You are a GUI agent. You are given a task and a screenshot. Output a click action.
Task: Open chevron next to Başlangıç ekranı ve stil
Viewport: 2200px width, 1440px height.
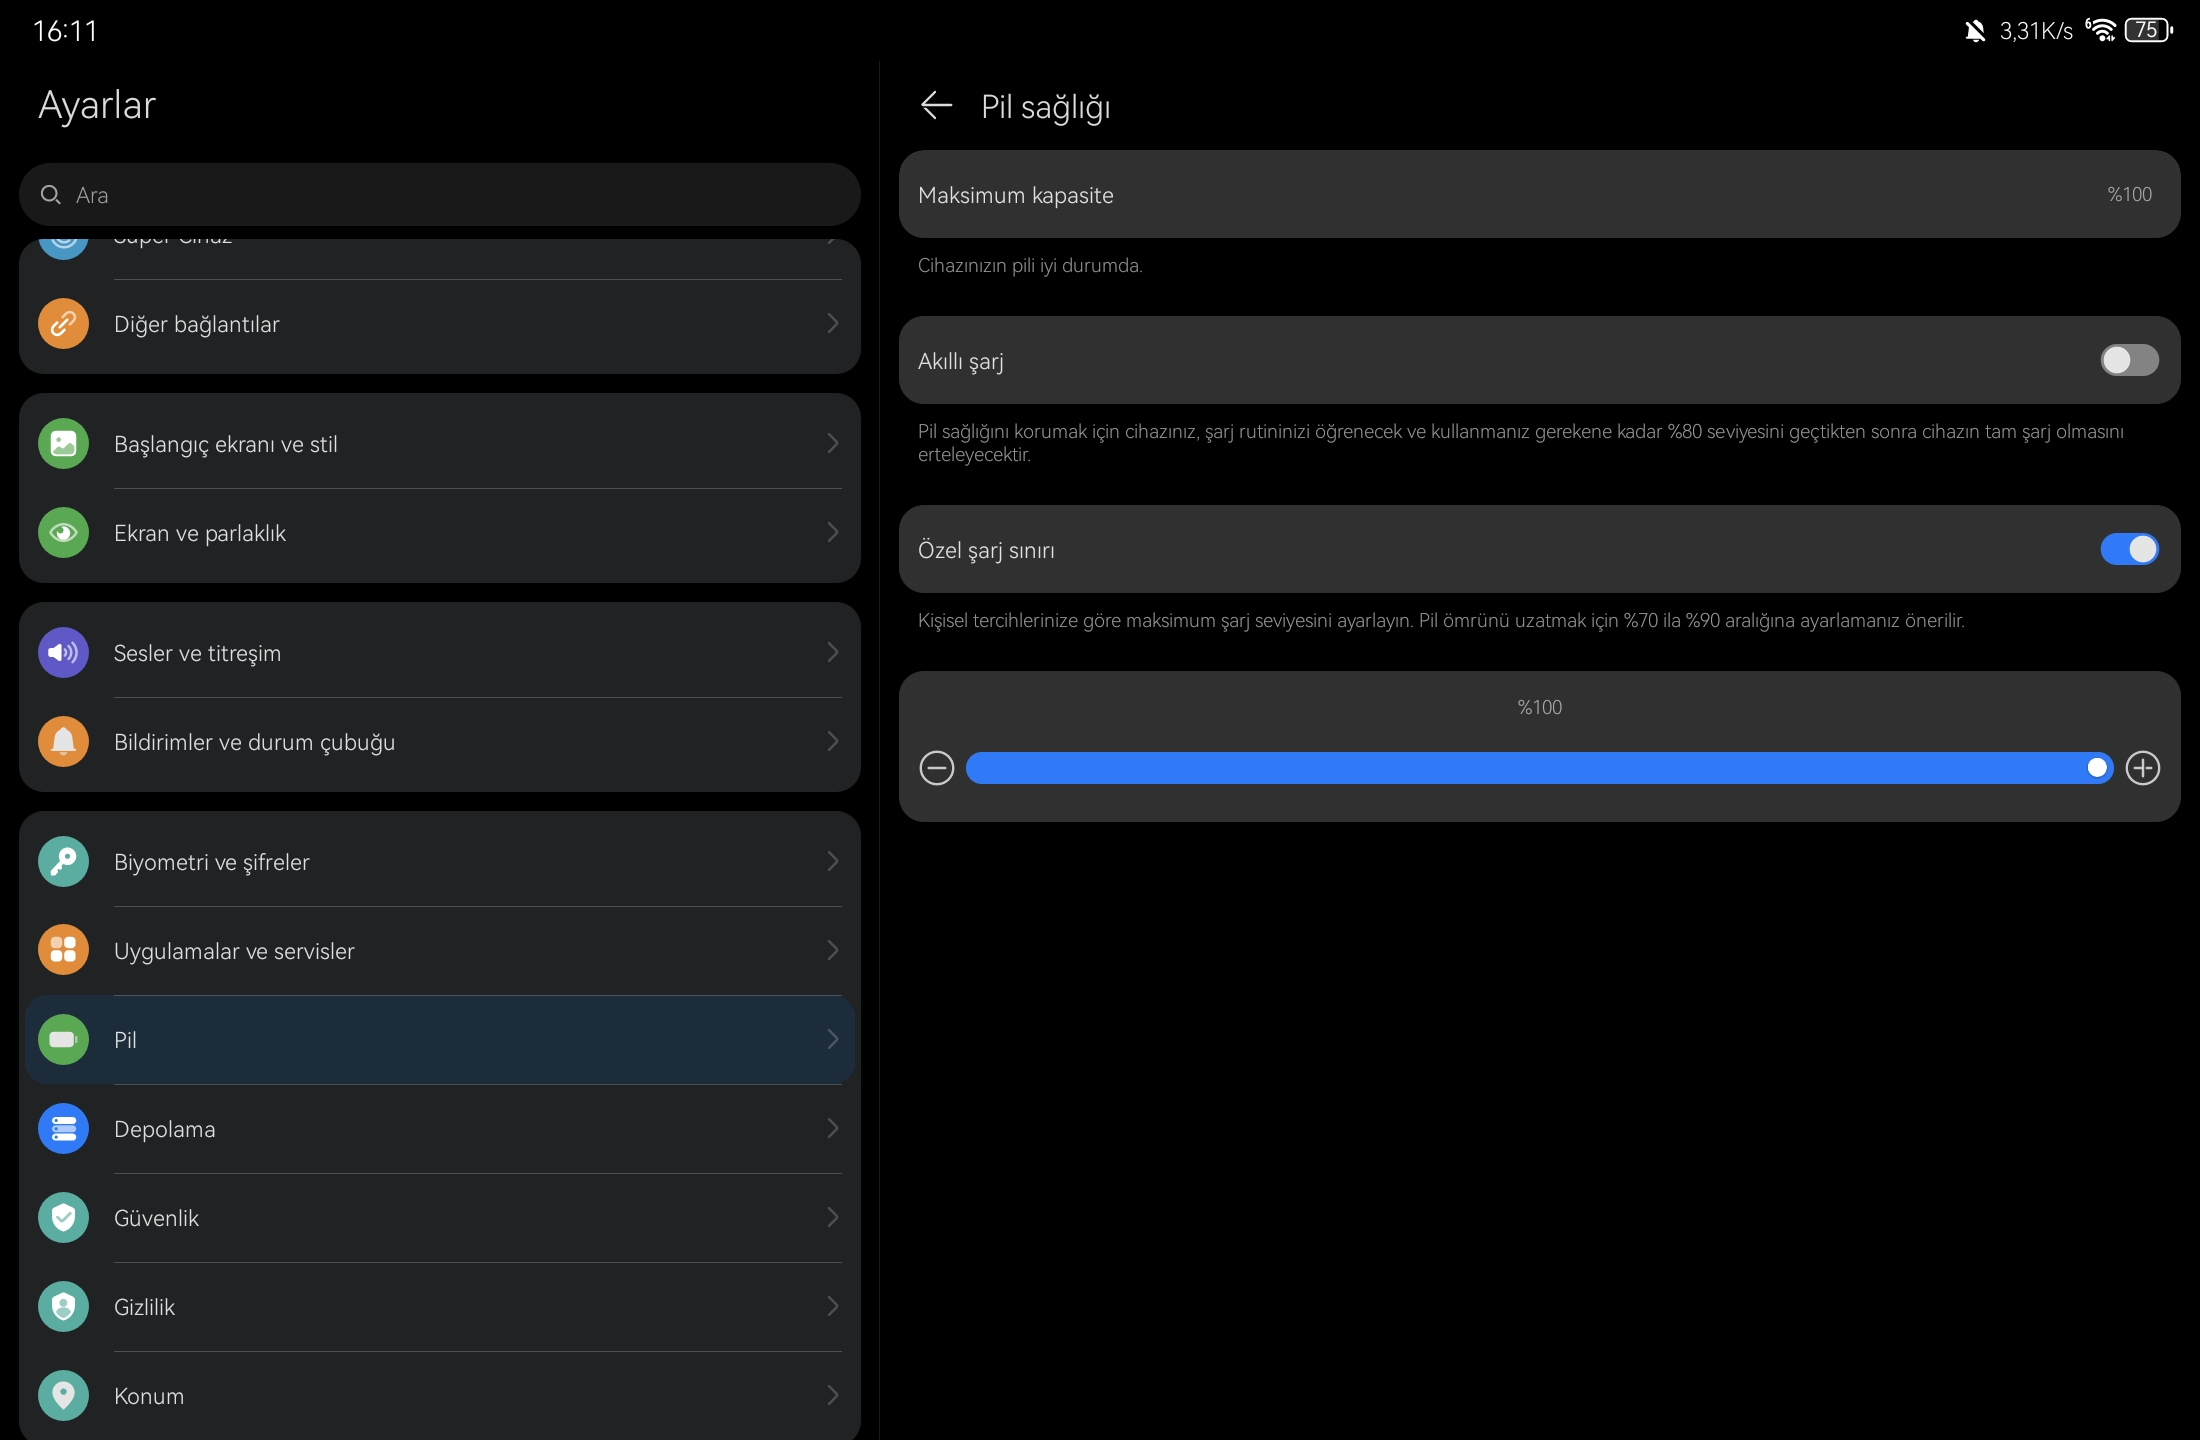(832, 443)
